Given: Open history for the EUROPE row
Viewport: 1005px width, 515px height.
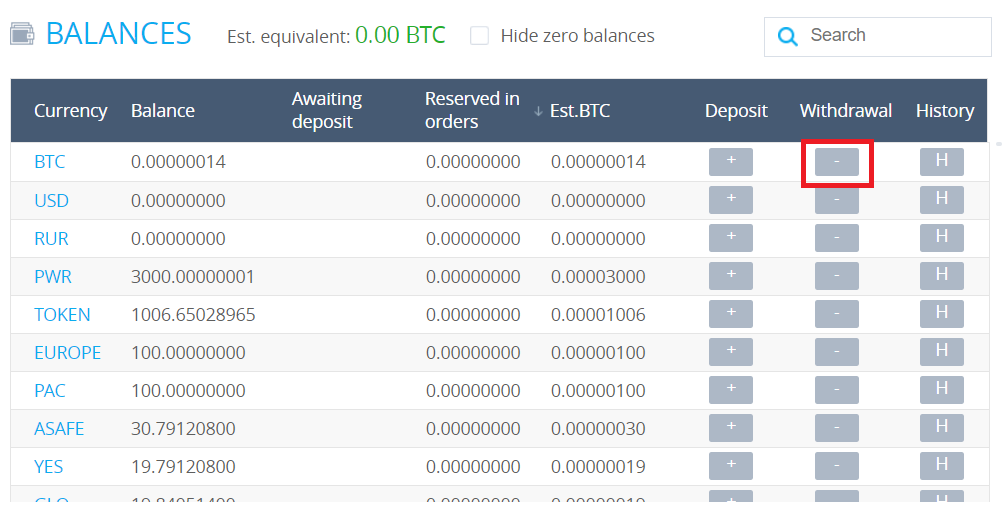Looking at the screenshot, I should click(941, 352).
